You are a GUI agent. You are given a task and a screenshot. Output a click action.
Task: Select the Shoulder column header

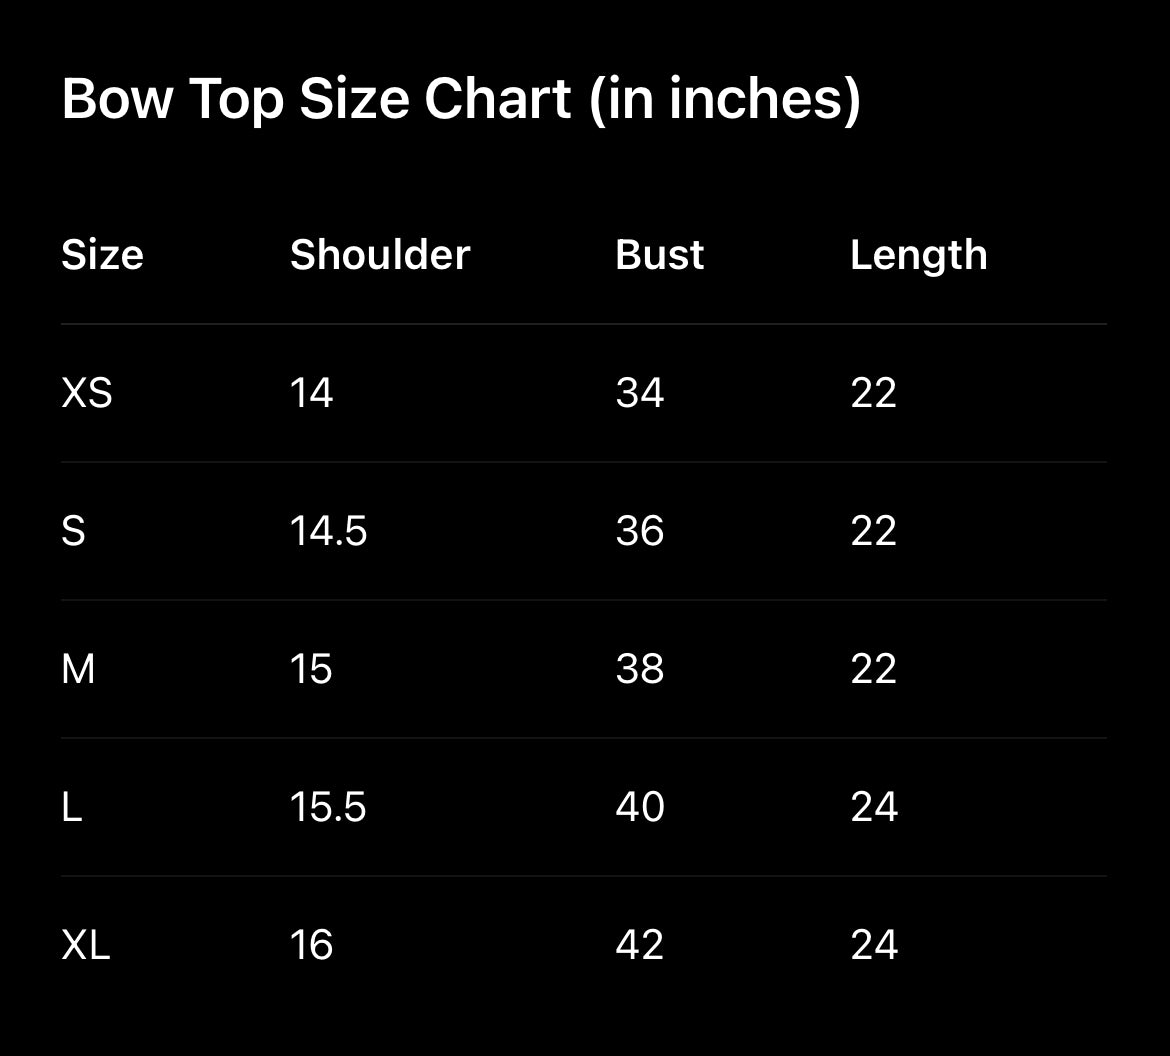(380, 255)
